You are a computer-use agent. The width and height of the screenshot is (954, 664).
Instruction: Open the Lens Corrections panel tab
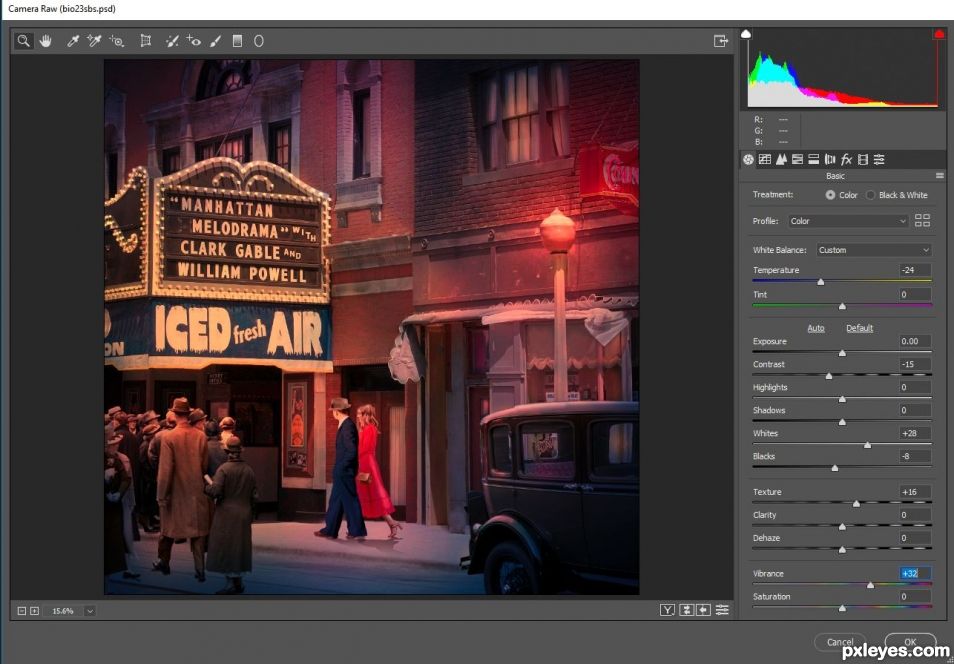pyautogui.click(x=830, y=159)
